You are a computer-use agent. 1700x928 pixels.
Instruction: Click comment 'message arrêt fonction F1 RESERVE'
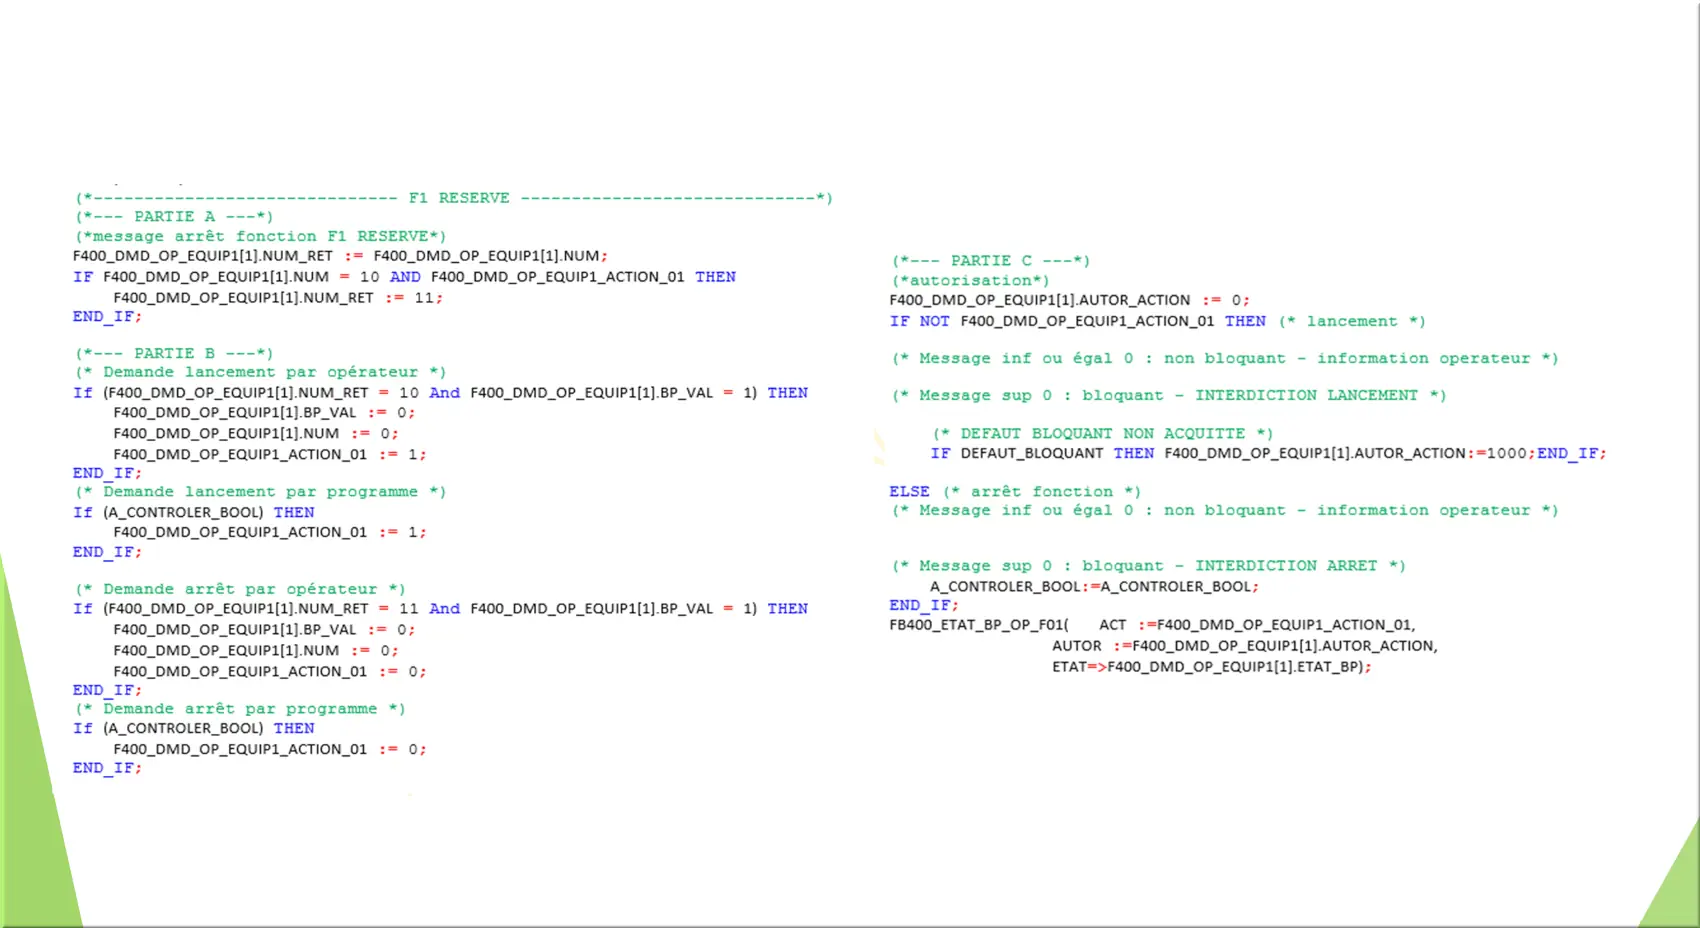pyautogui.click(x=261, y=236)
